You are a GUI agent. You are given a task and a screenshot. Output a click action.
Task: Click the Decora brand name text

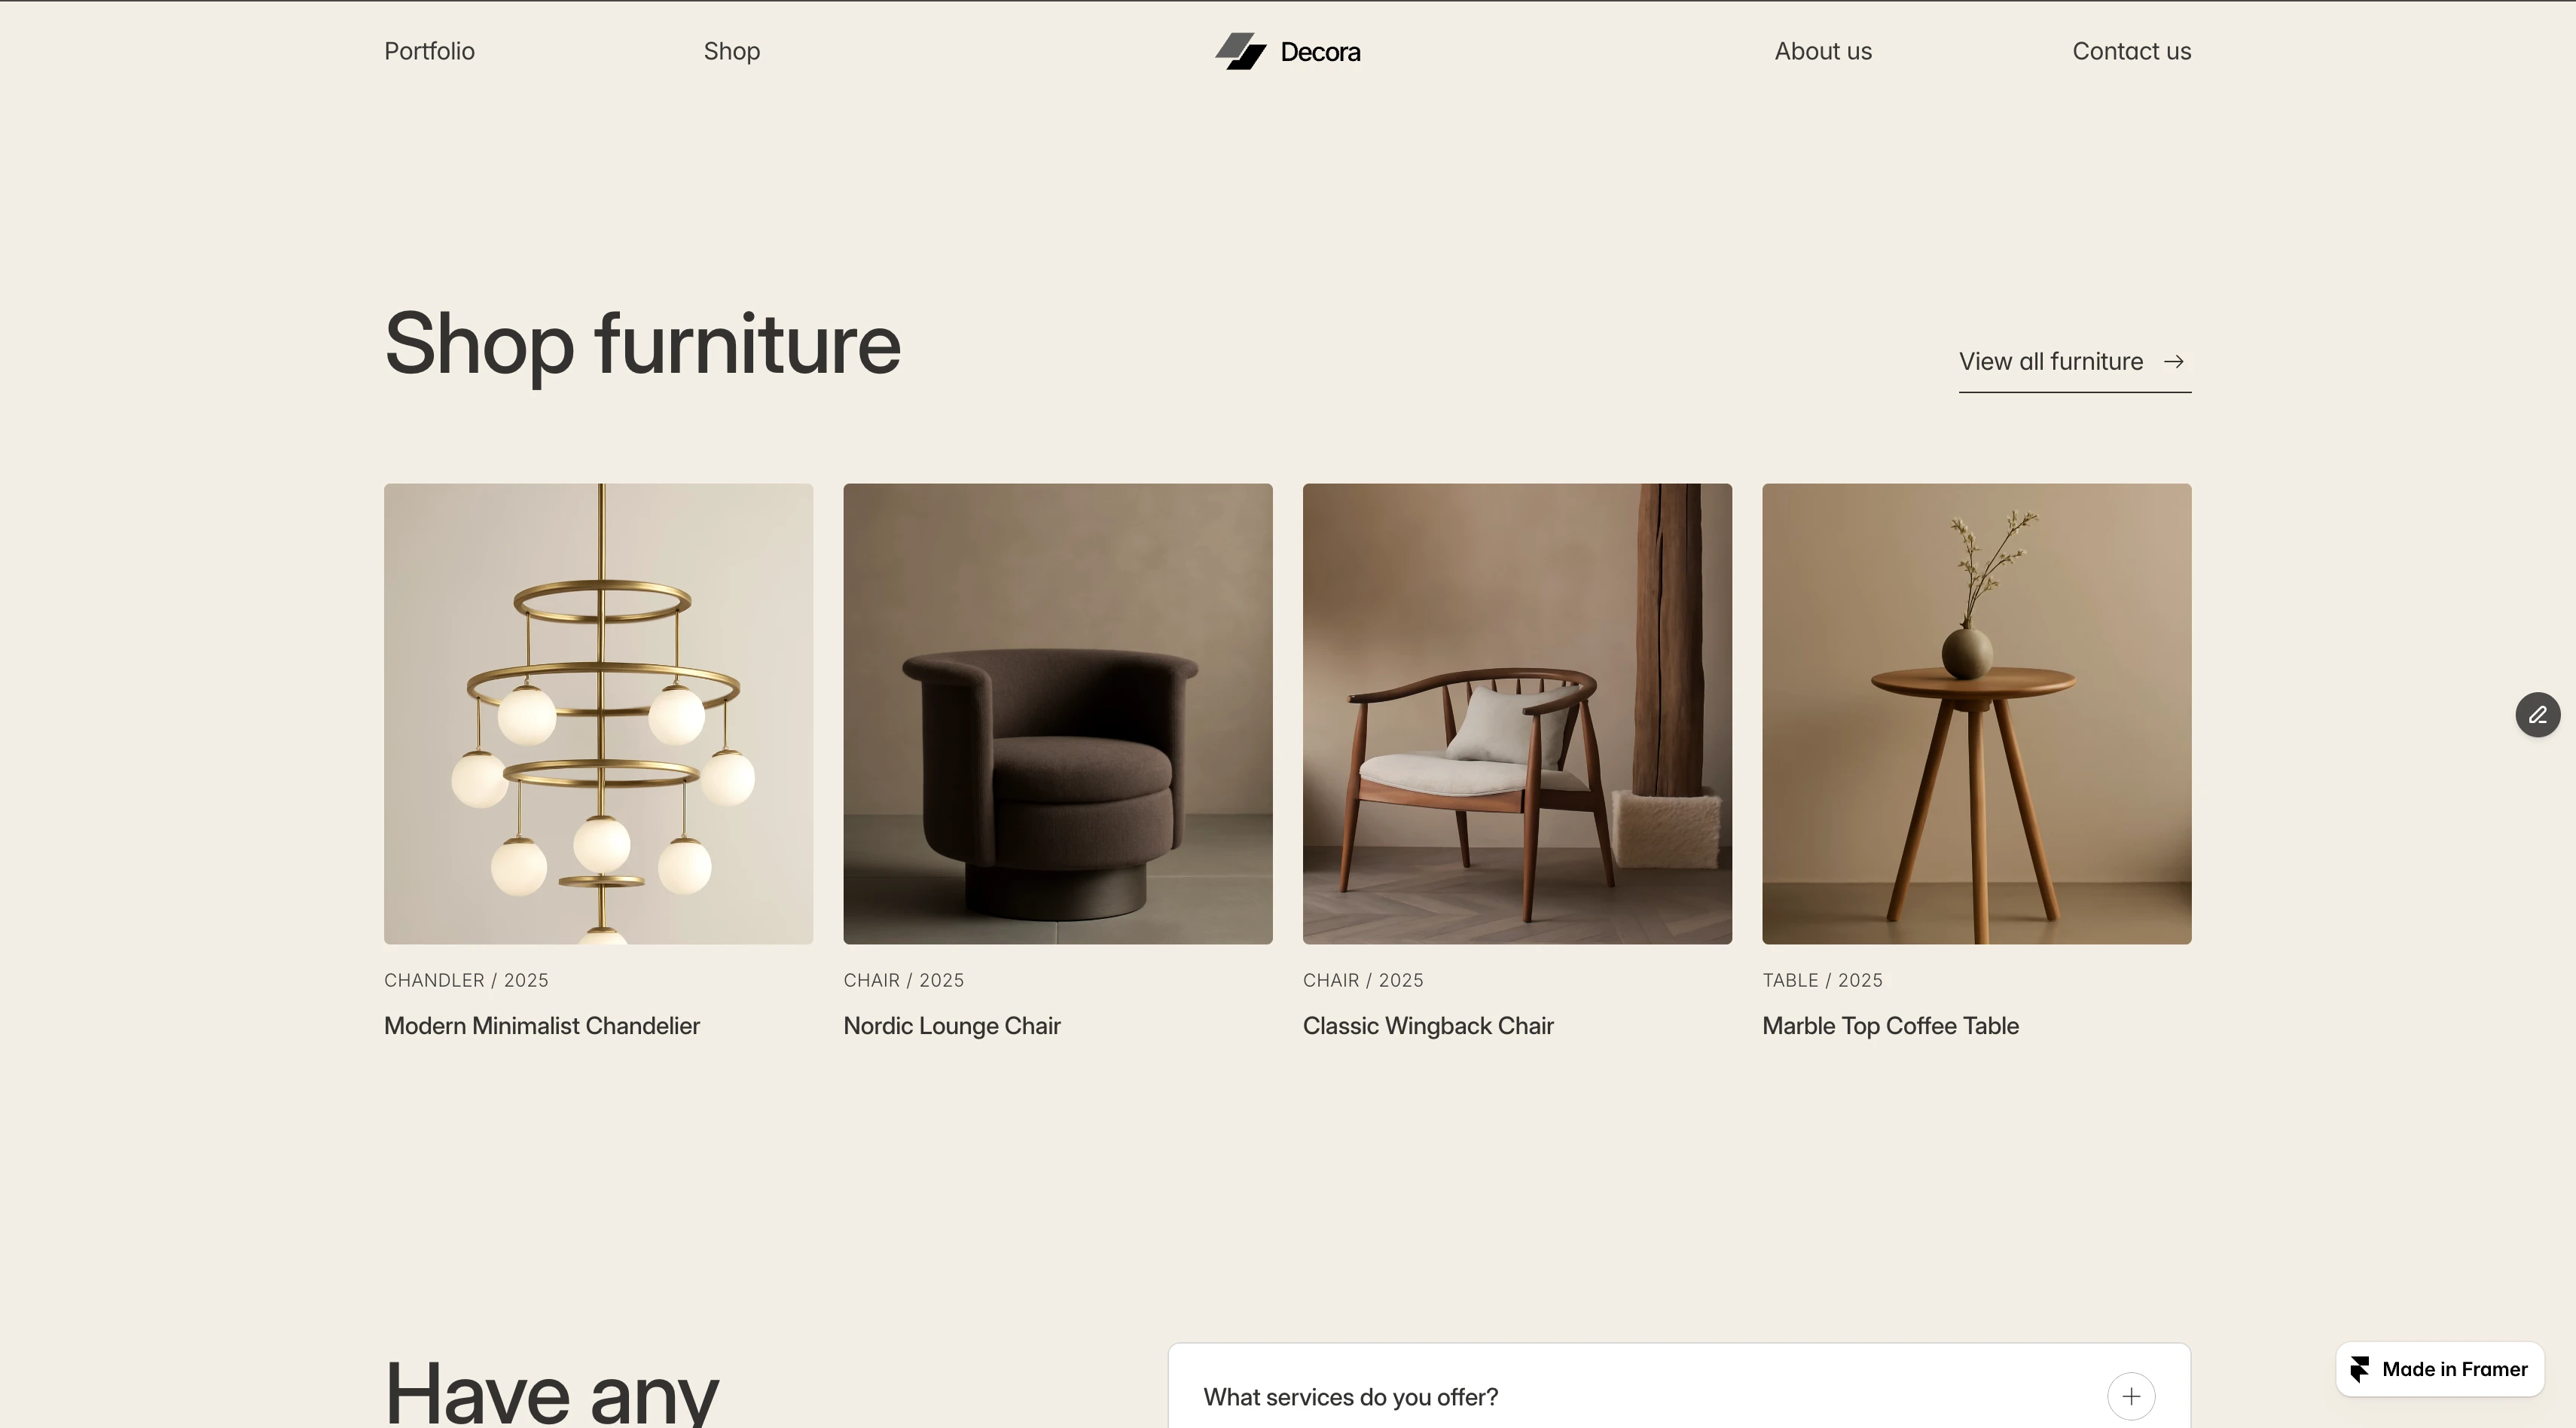(1320, 52)
